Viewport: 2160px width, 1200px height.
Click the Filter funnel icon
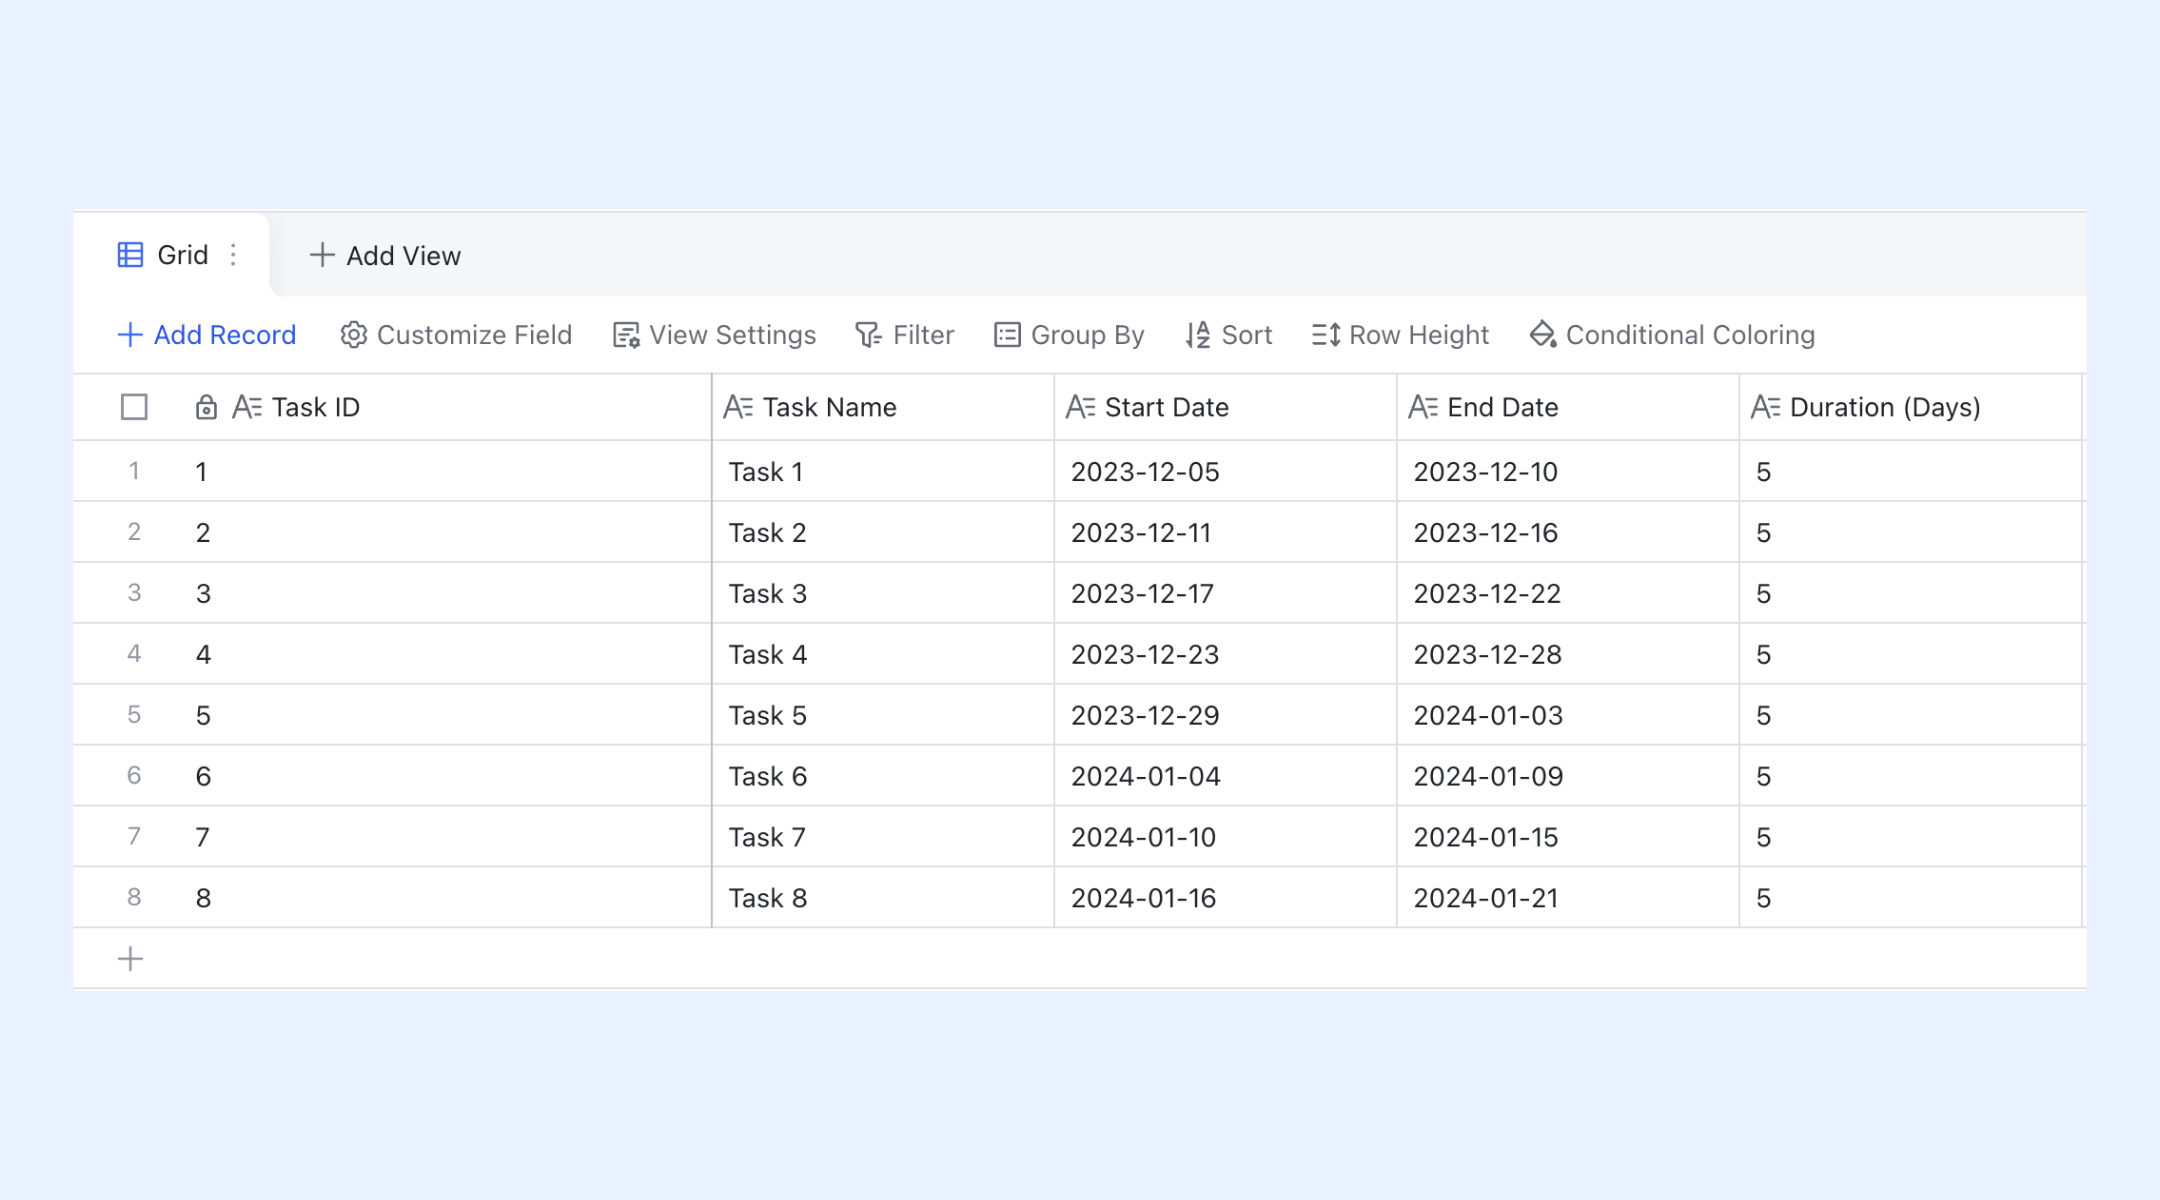pyautogui.click(x=868, y=335)
